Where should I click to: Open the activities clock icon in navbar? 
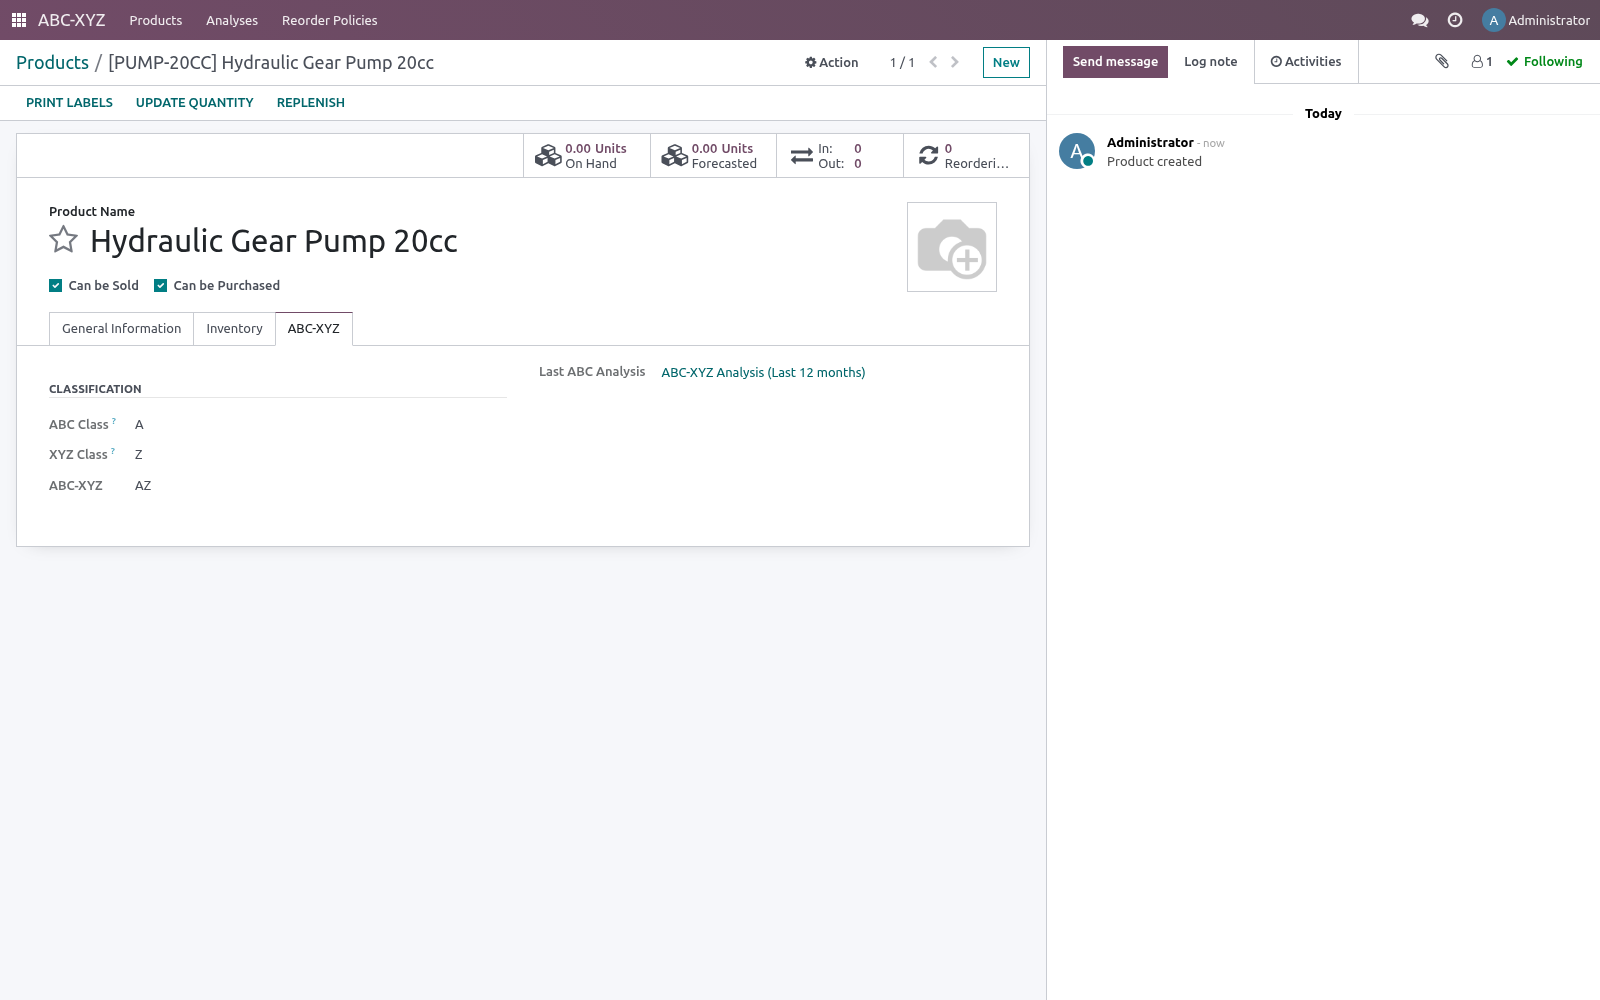click(1455, 20)
